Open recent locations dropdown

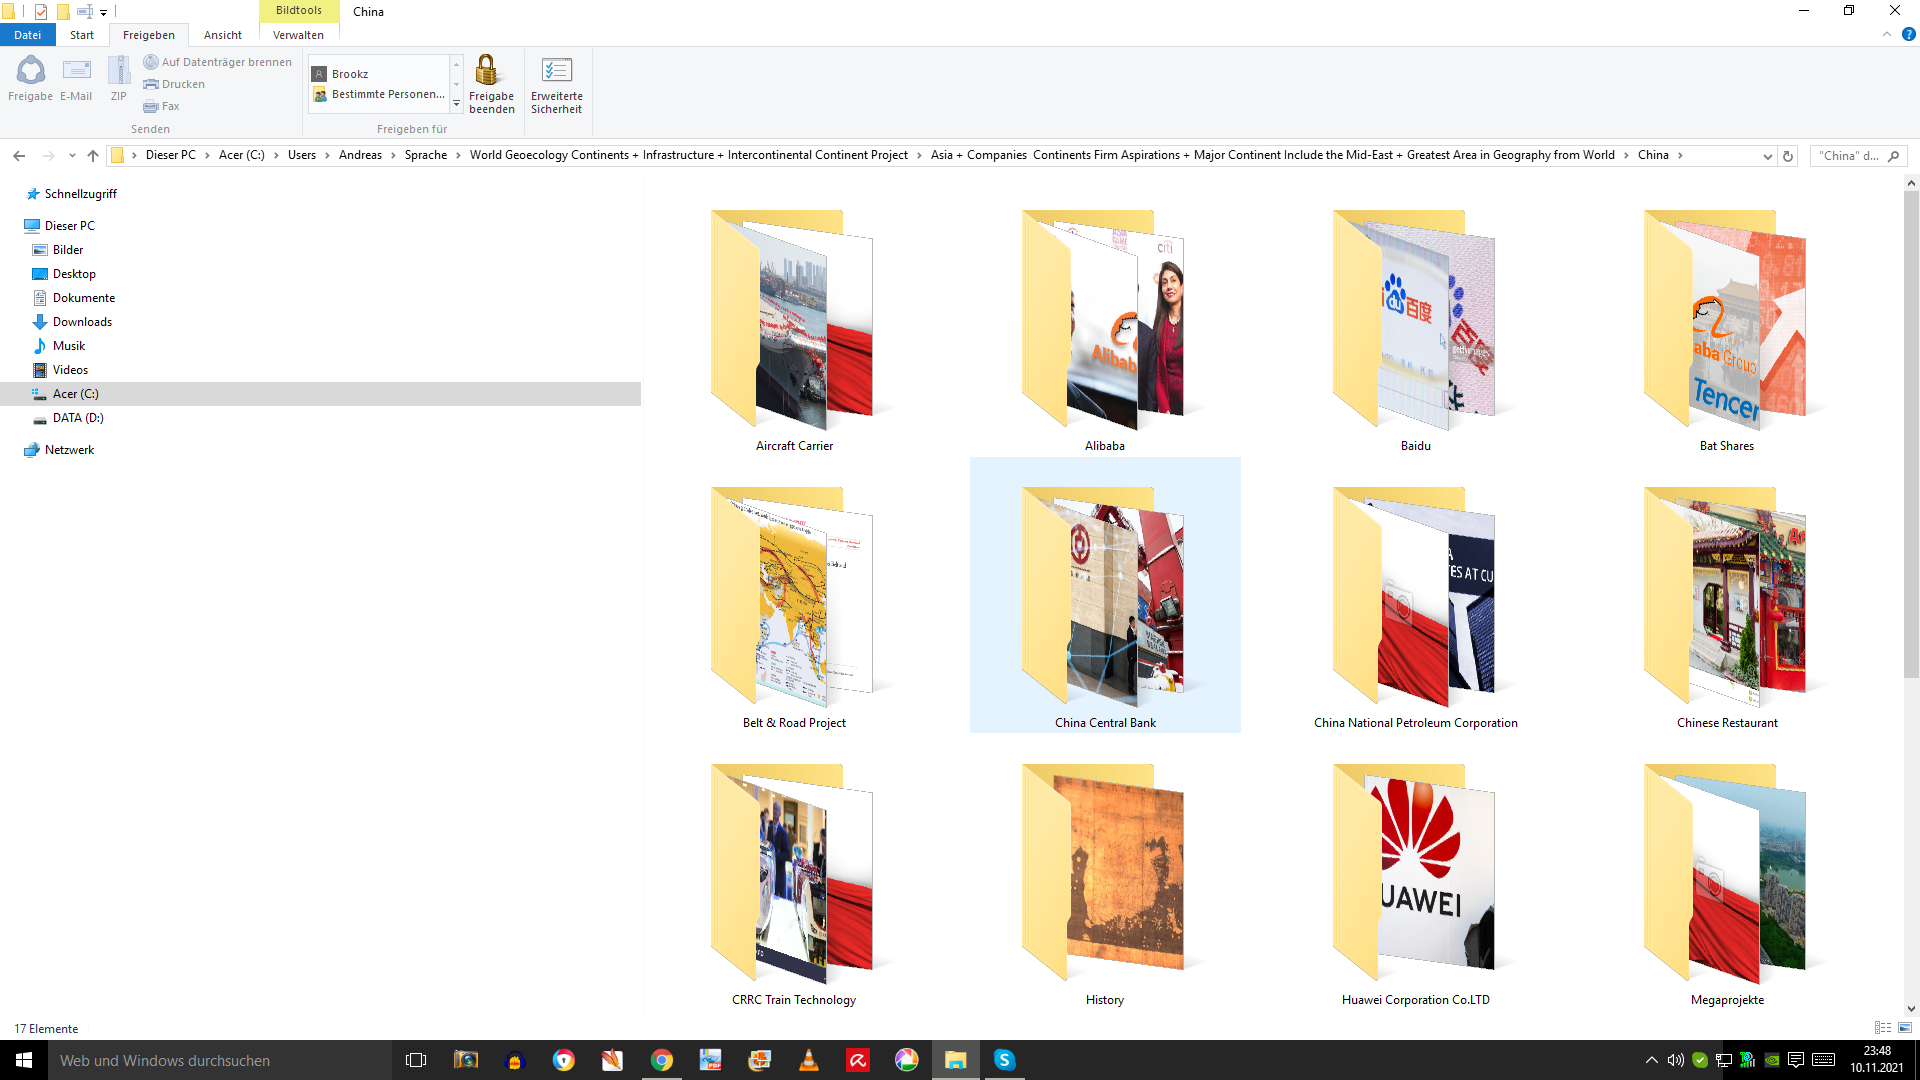click(x=72, y=155)
